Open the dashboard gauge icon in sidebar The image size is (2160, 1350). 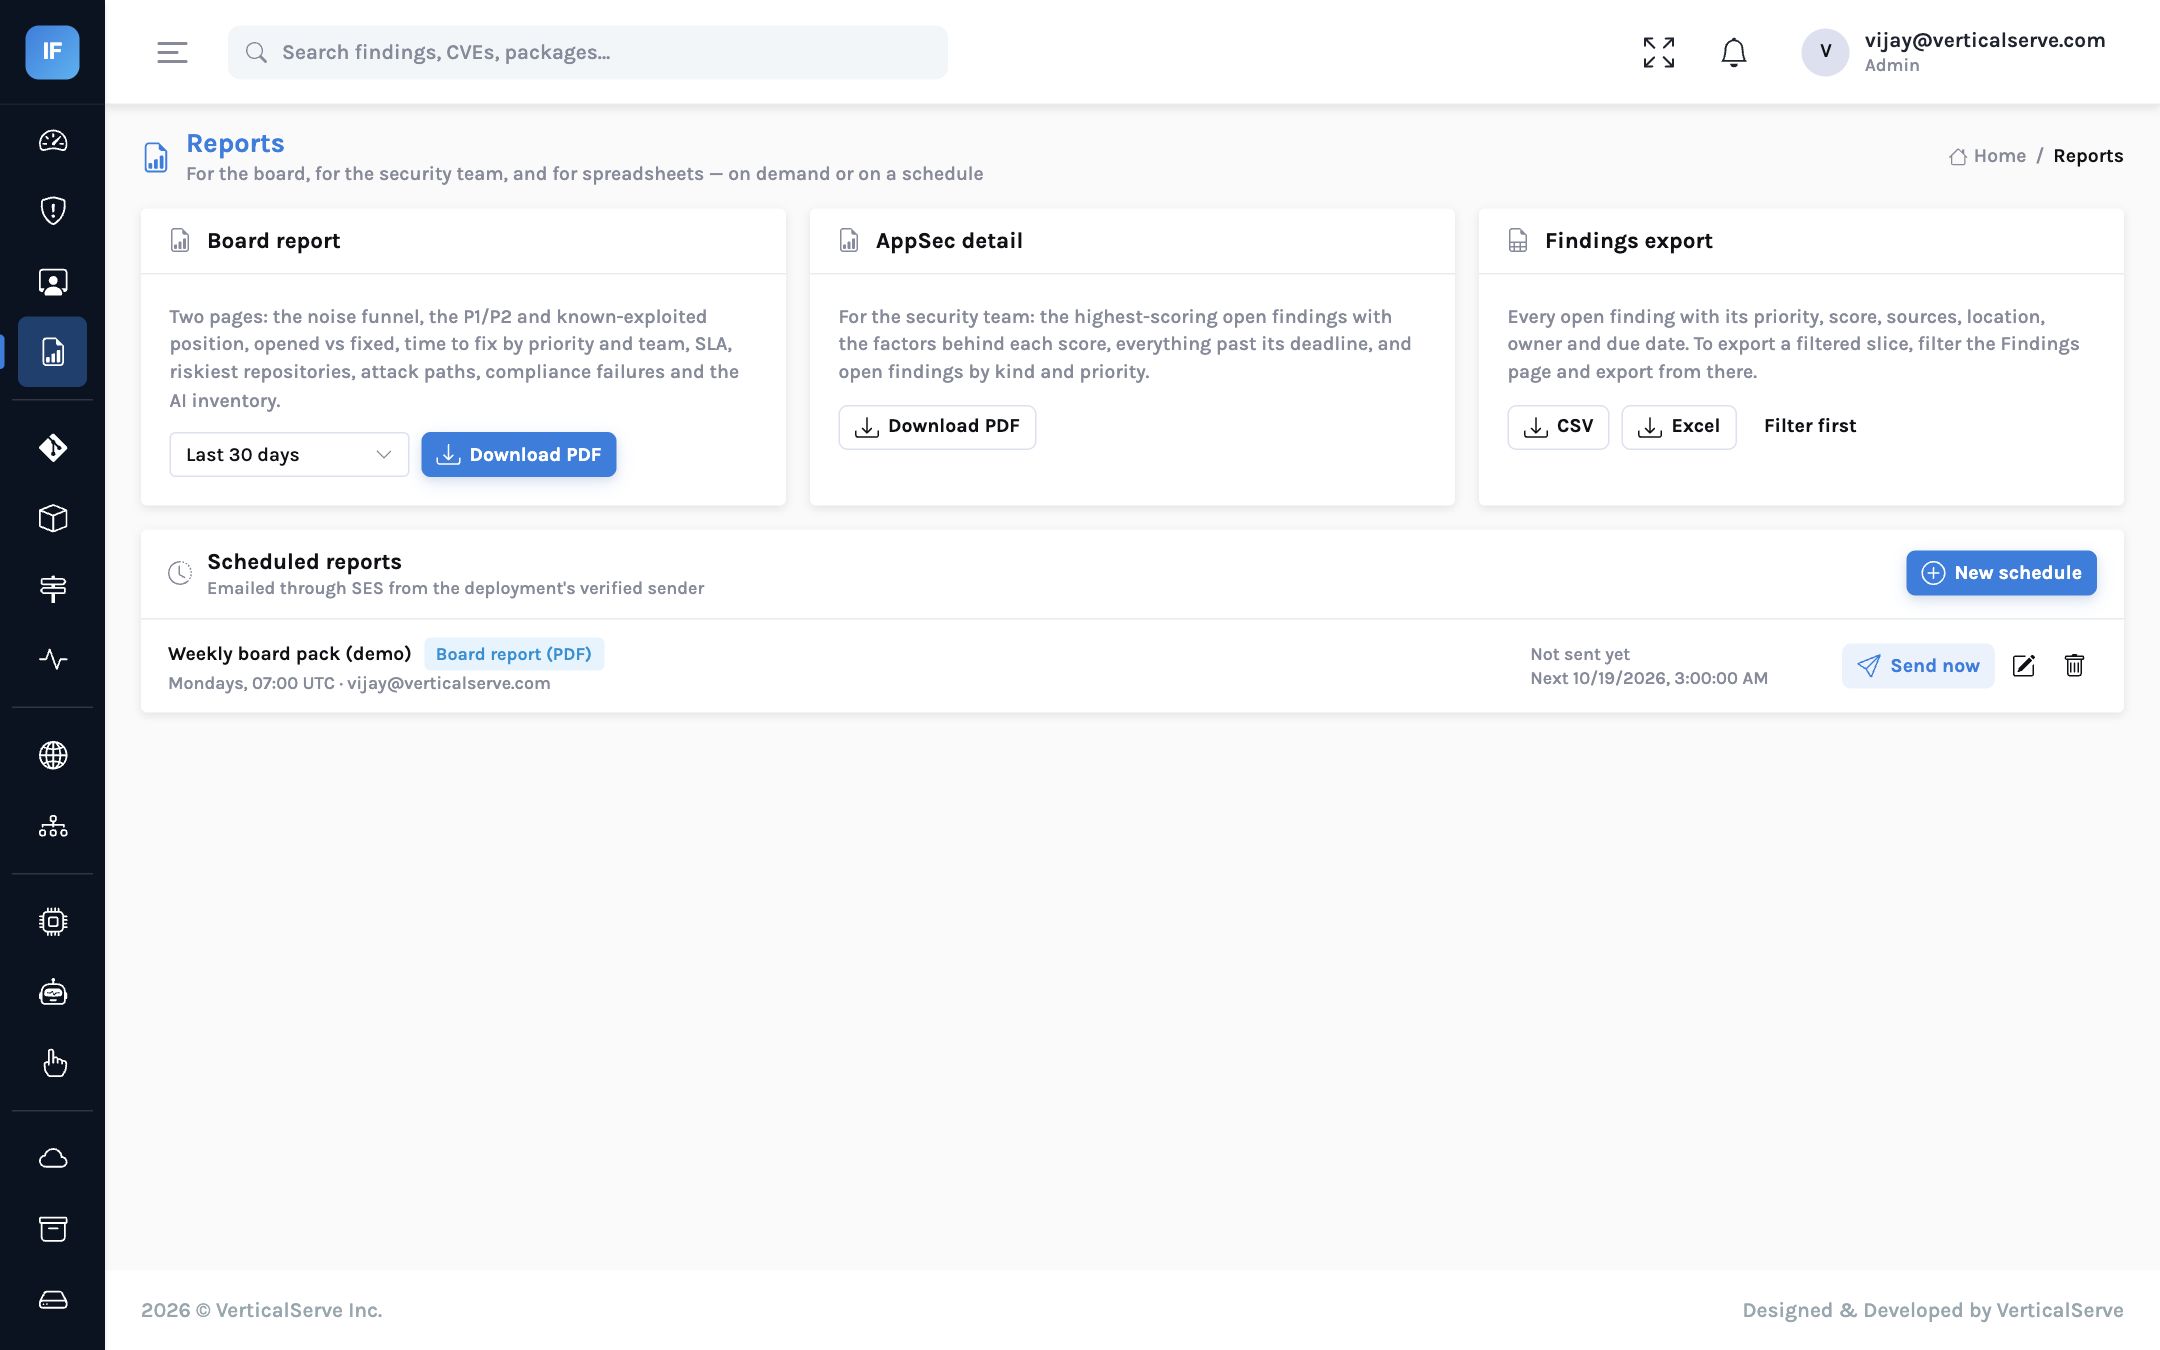[53, 141]
